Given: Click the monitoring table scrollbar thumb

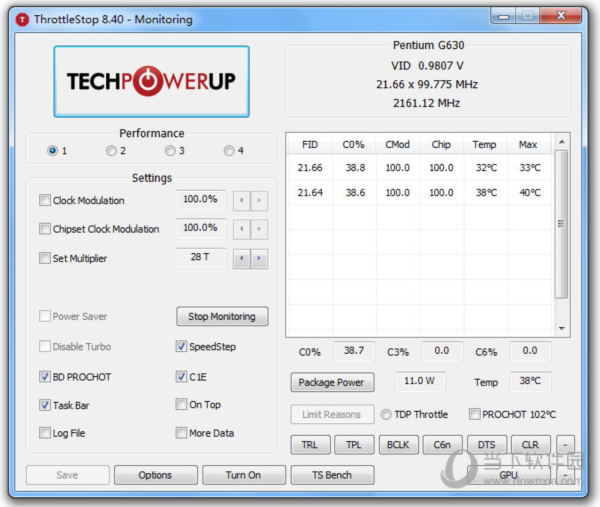Looking at the screenshot, I should [x=561, y=224].
